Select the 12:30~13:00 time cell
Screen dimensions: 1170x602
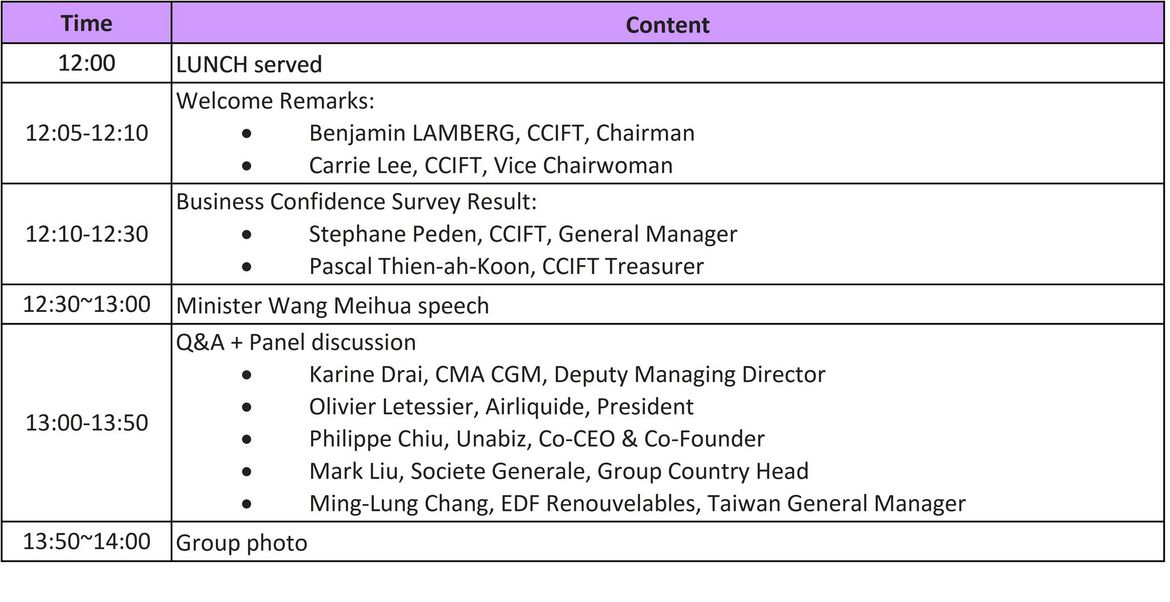[86, 305]
